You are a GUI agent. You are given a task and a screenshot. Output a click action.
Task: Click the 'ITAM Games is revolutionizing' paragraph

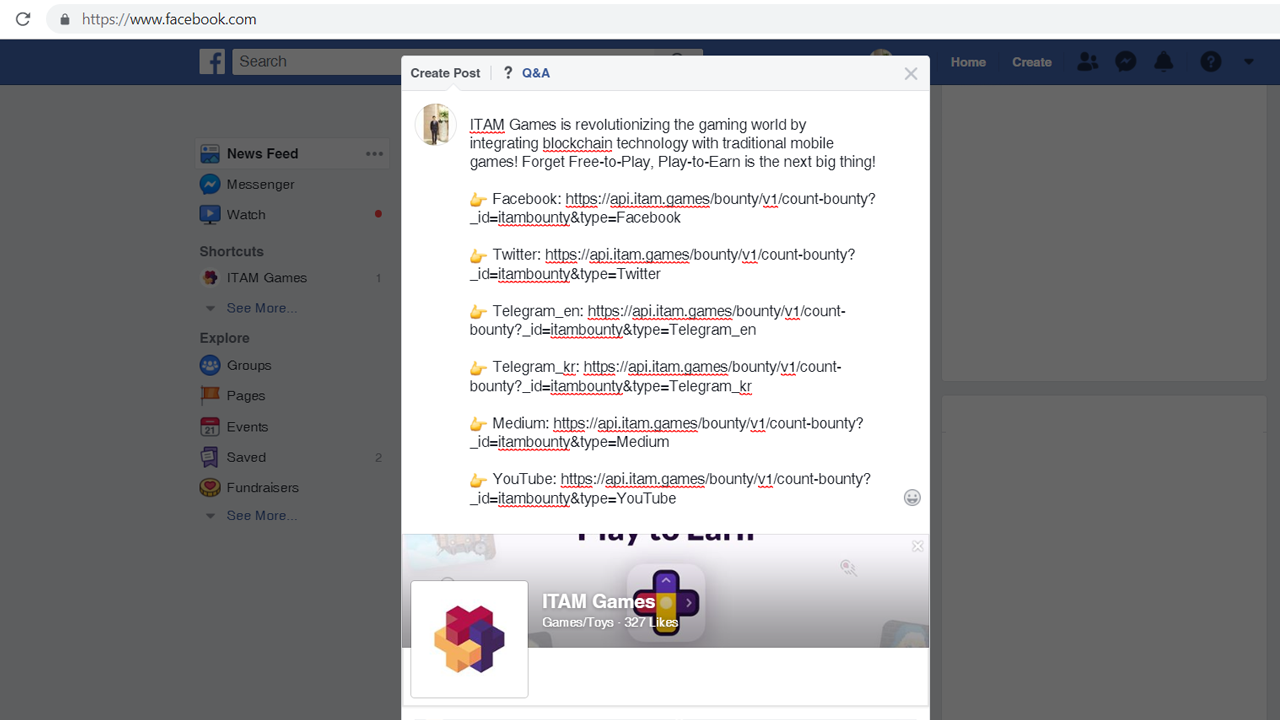pos(673,143)
